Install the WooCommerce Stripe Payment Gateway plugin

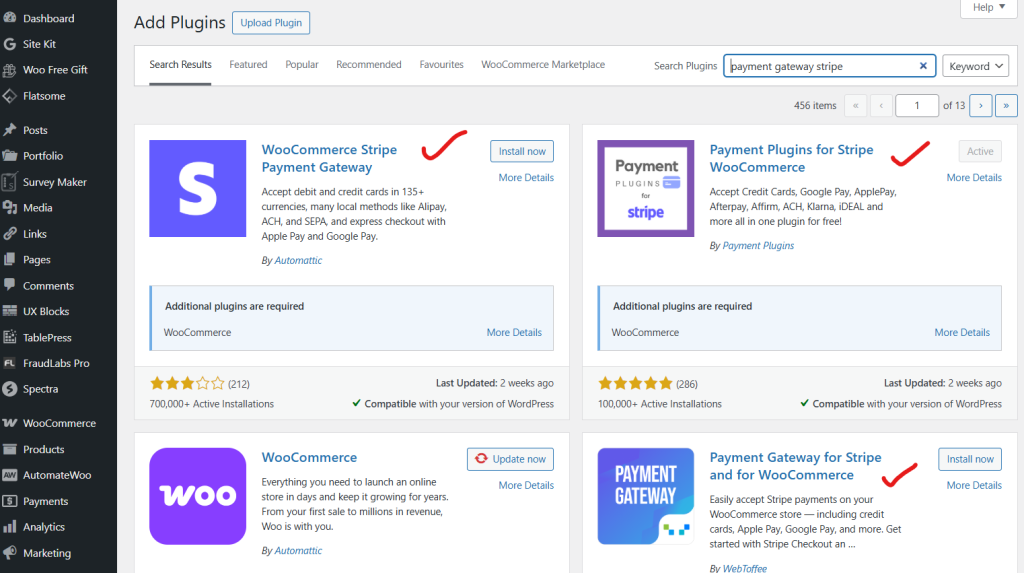(522, 151)
